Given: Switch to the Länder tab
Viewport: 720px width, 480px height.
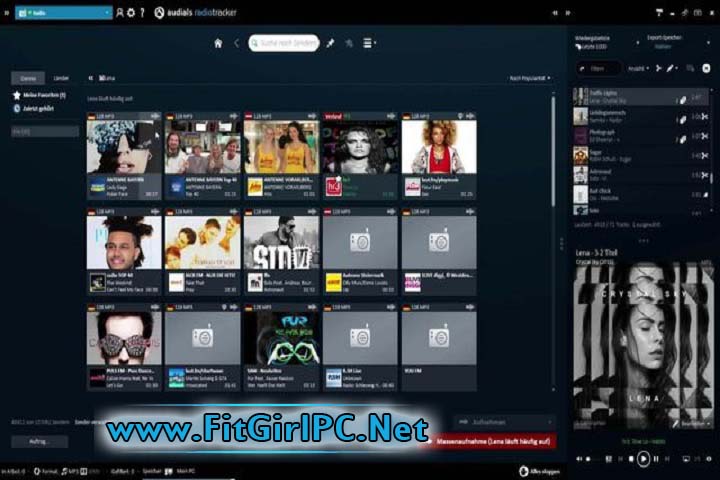Looking at the screenshot, I should coord(61,78).
